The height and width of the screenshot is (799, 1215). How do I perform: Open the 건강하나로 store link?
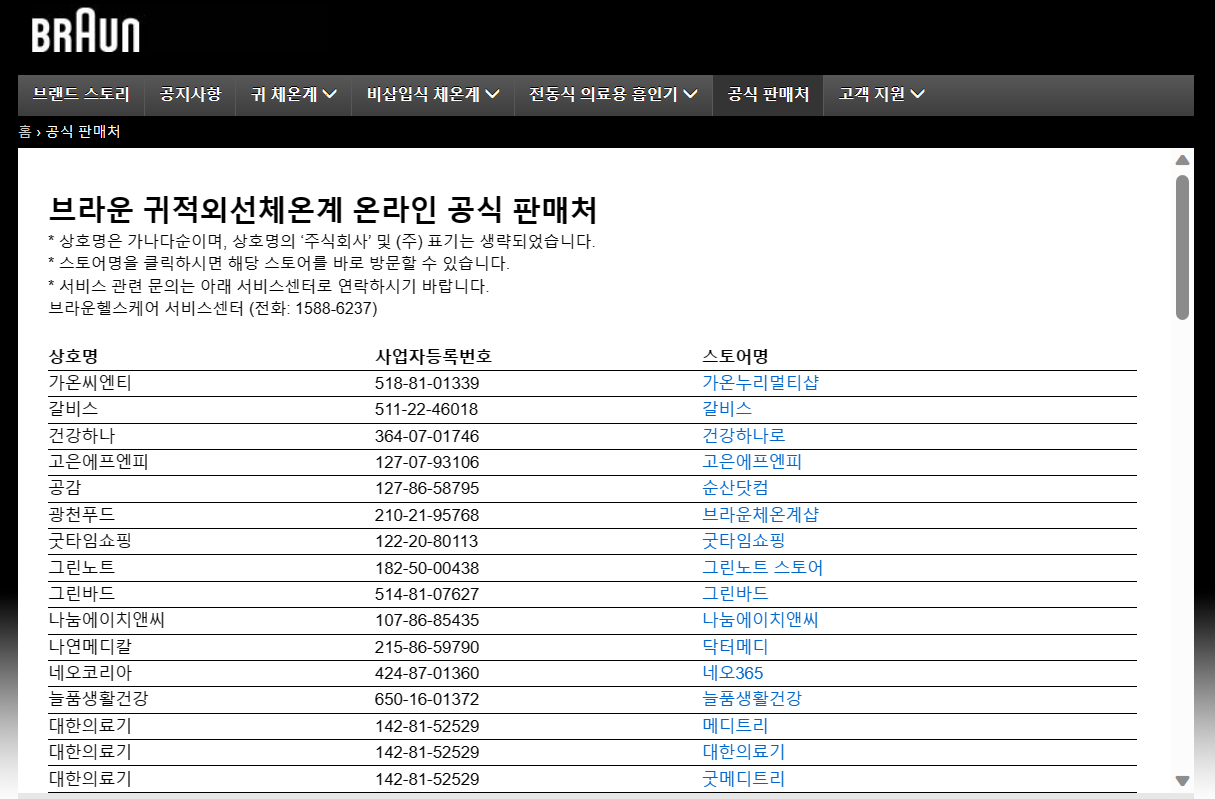point(744,436)
